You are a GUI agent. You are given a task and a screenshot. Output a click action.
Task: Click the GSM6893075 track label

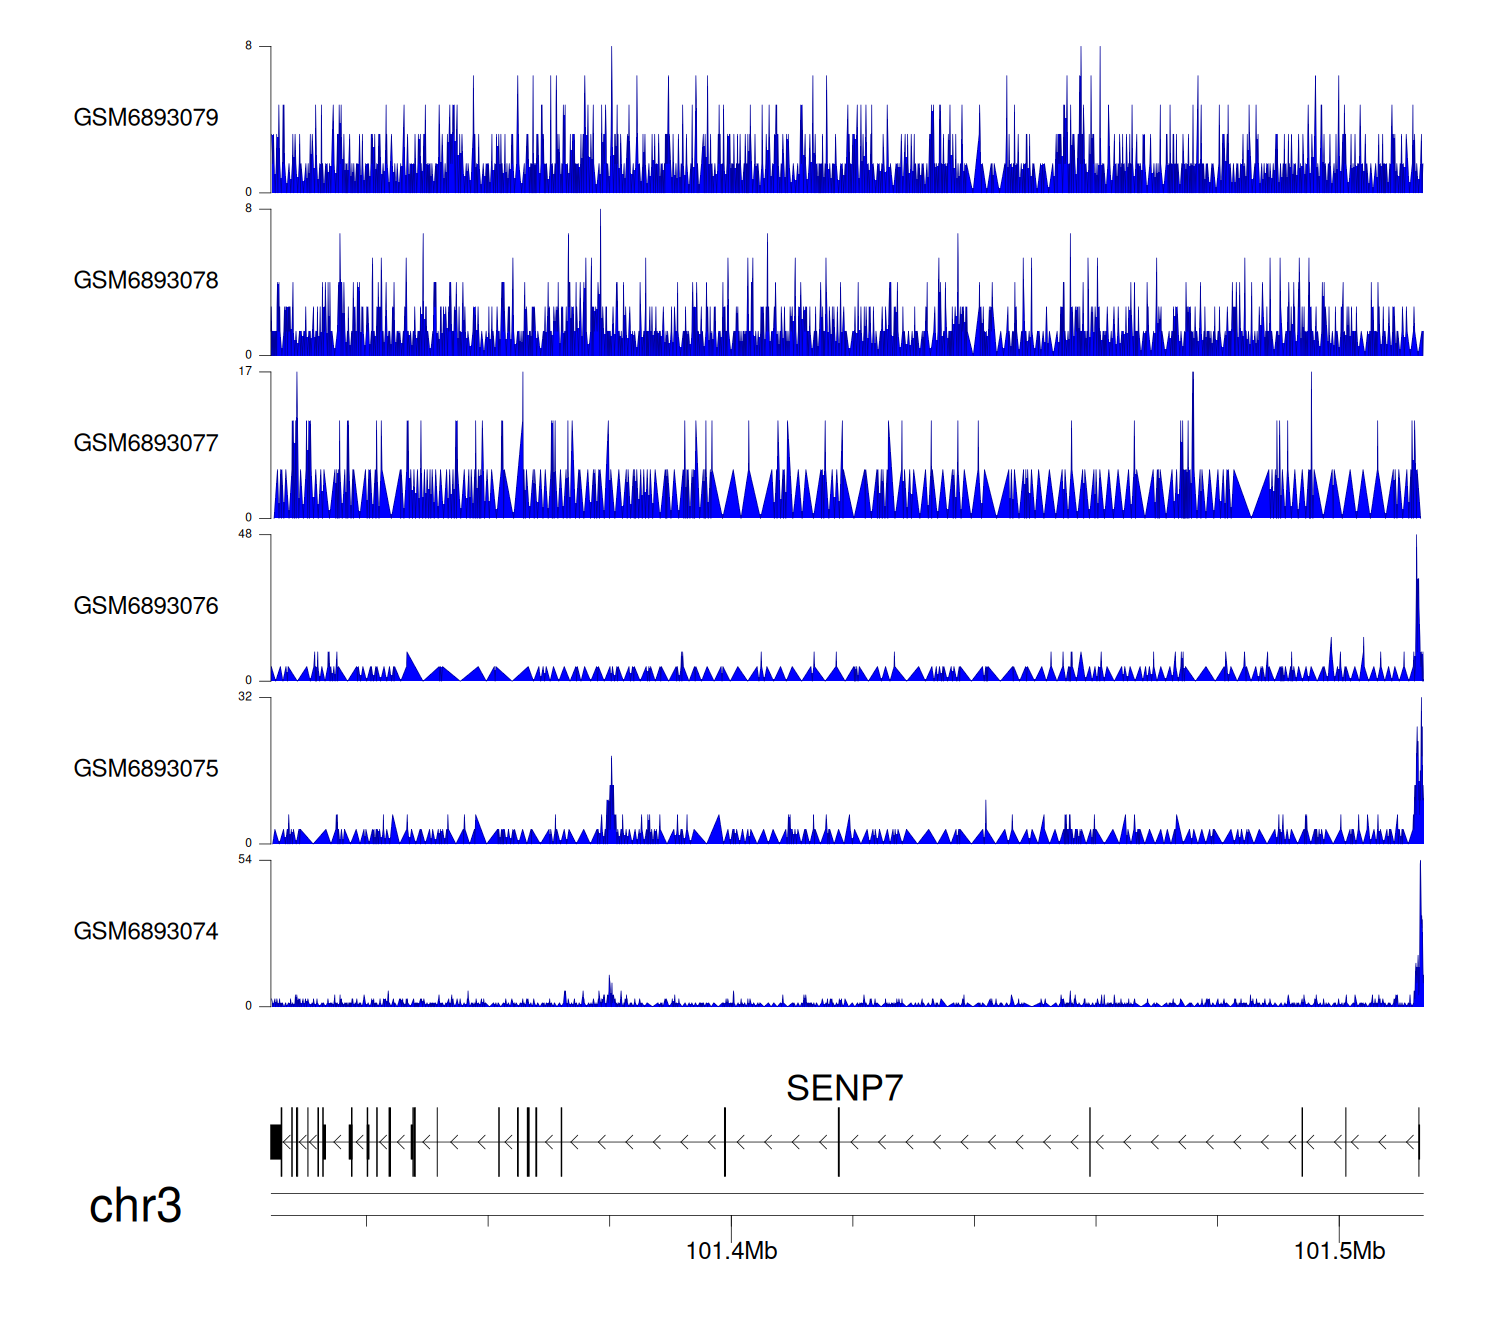click(x=146, y=769)
